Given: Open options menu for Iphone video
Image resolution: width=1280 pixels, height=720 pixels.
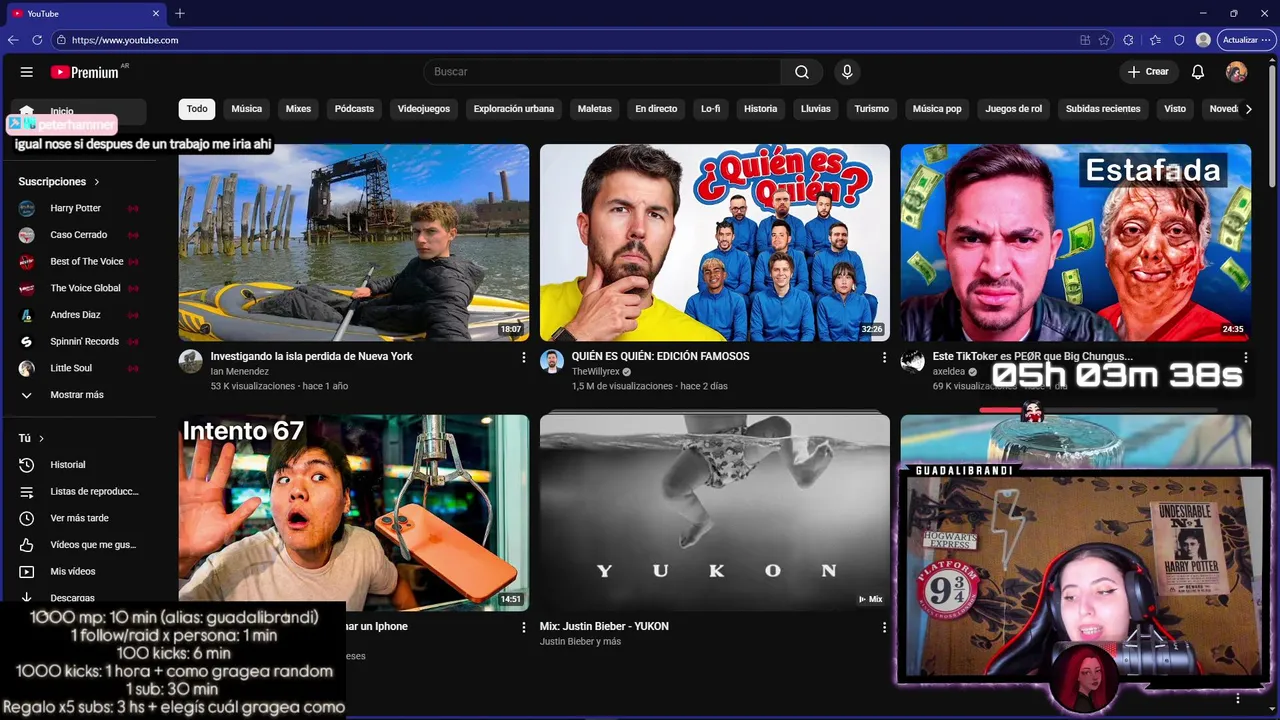Looking at the screenshot, I should (x=524, y=627).
